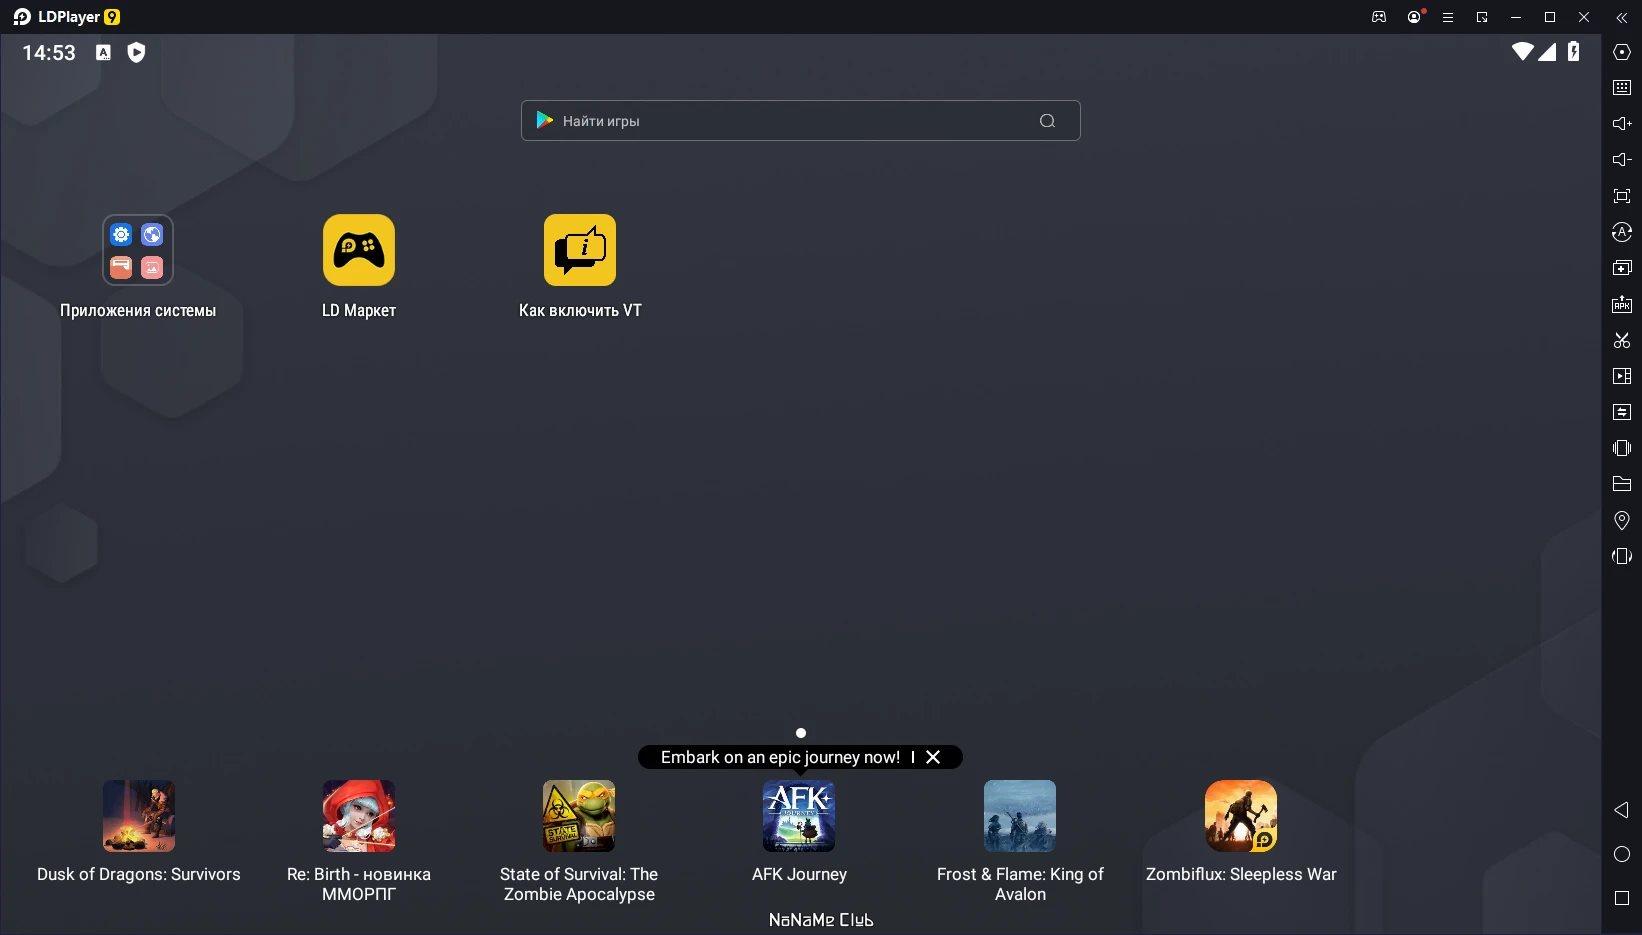
Task: Launch State of Survival: The Zombie Apocalypse
Action: [579, 816]
